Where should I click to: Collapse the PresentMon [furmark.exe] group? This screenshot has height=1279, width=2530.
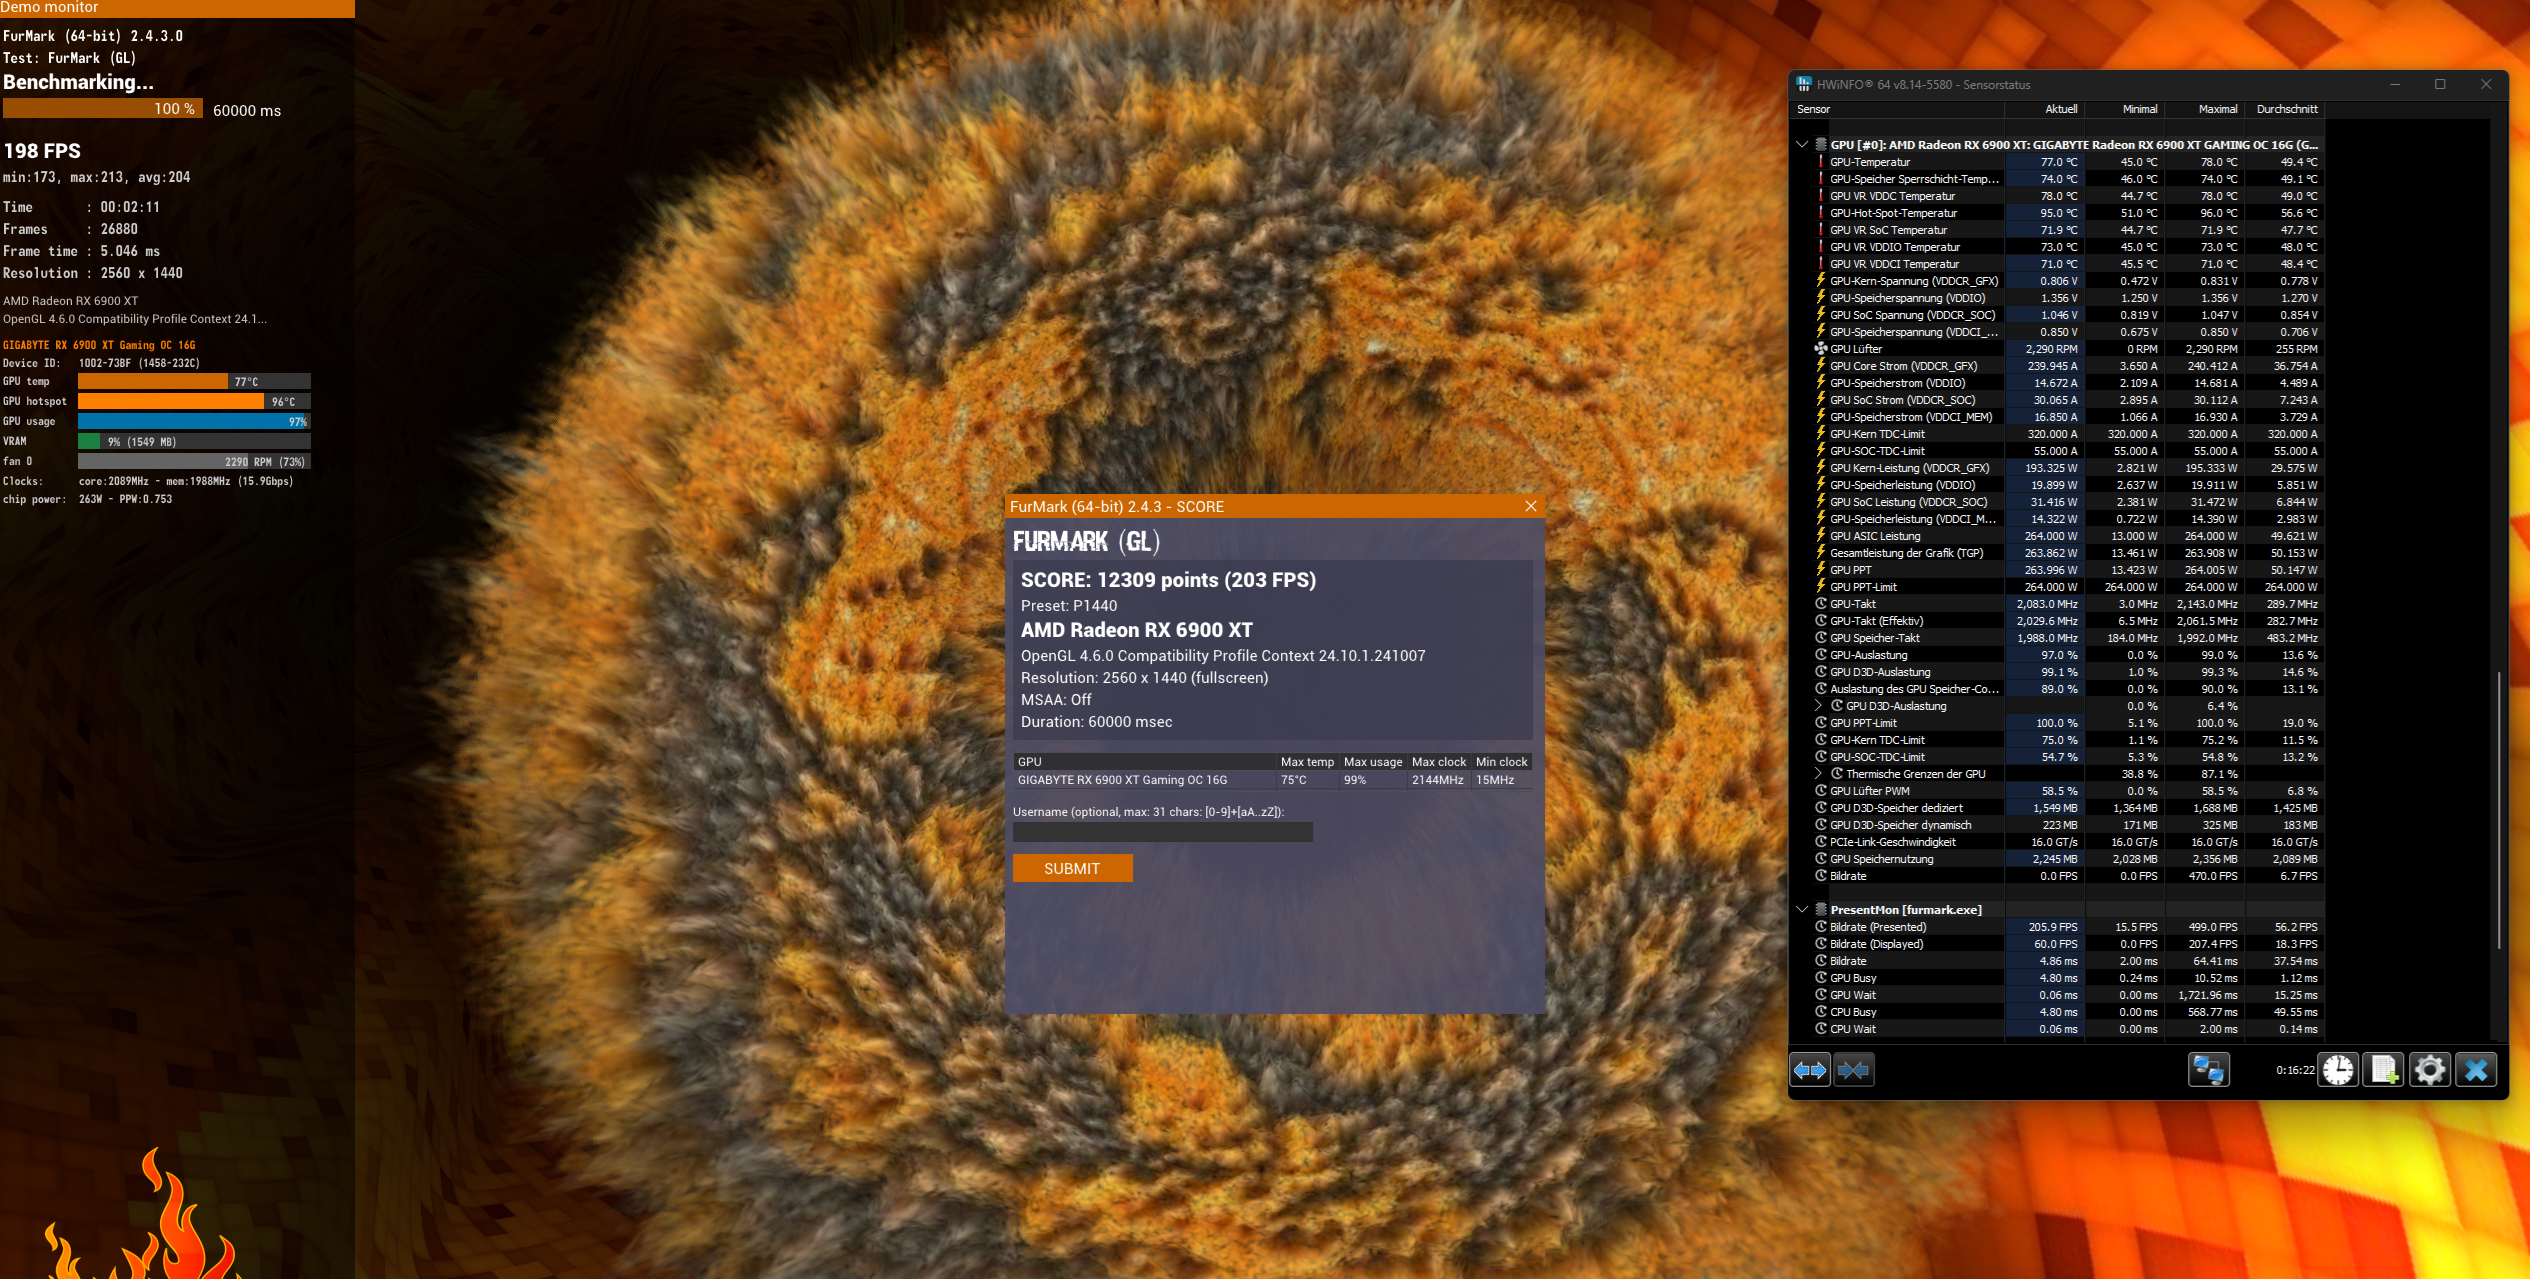1802,909
